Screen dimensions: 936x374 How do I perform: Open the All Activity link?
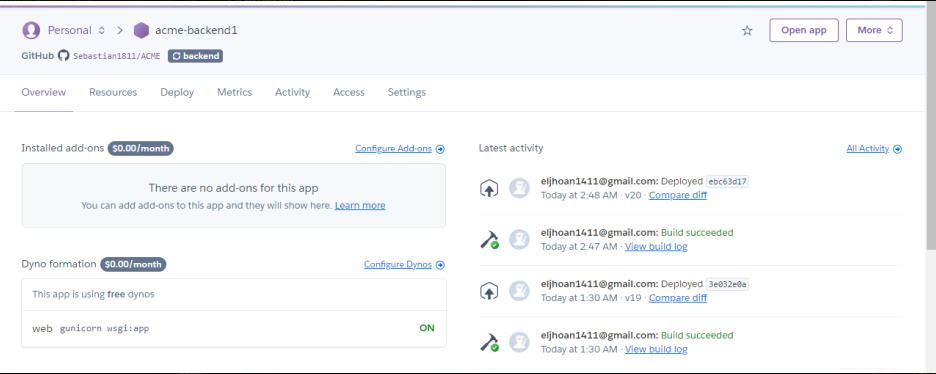867,149
